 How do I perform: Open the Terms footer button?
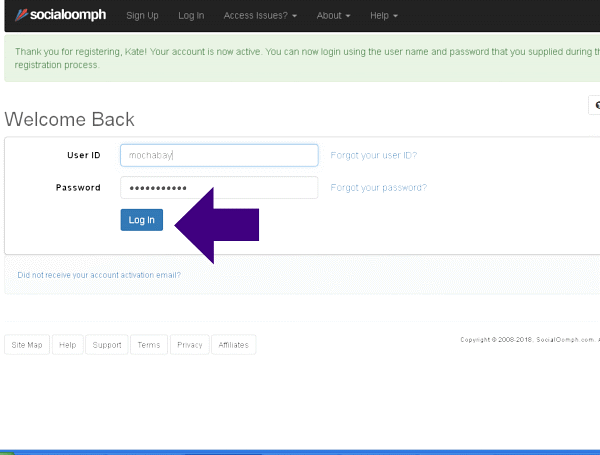tap(148, 345)
